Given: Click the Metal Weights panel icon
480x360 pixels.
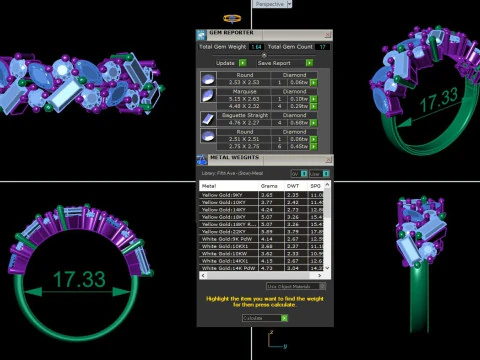Looking at the screenshot, I should (x=202, y=160).
